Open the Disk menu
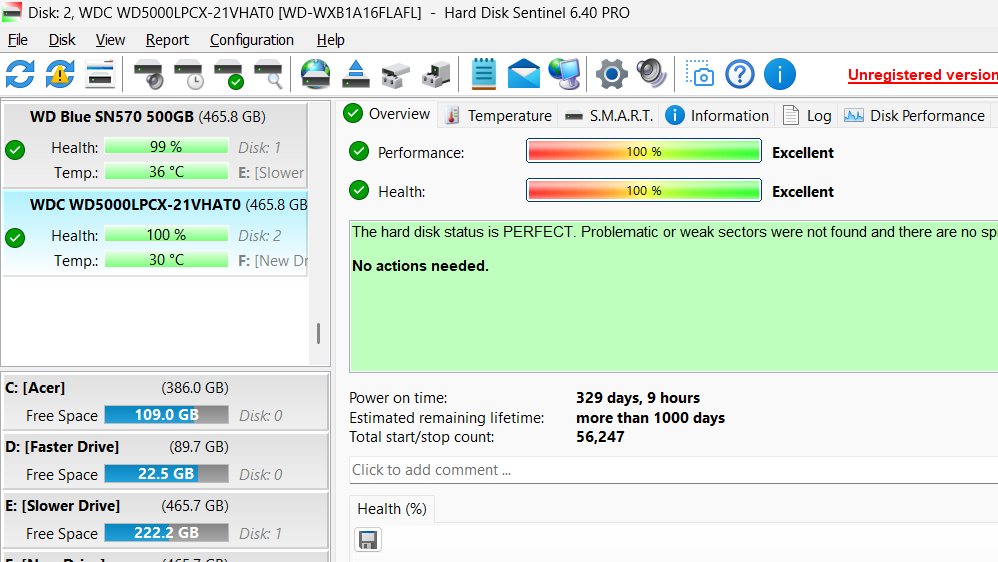998x562 pixels. (62, 40)
